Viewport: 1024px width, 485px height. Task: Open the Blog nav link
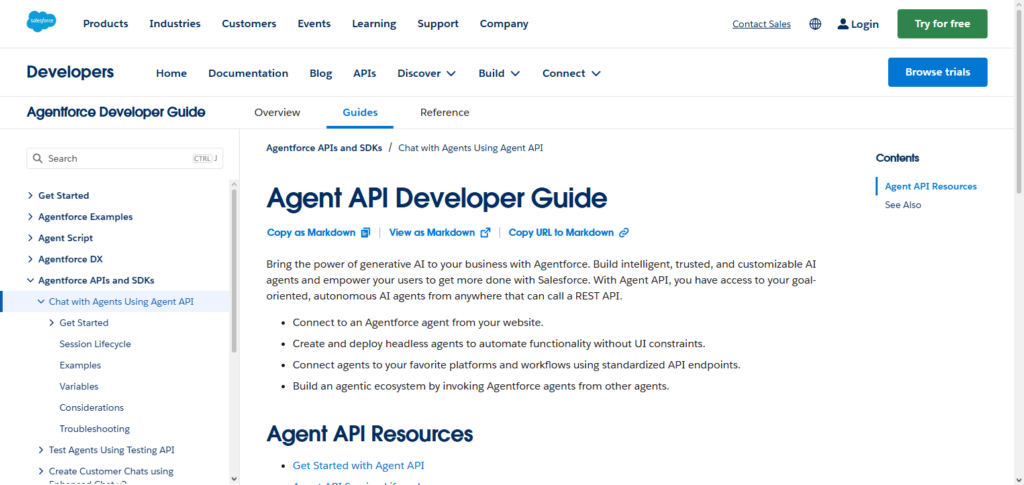pos(321,73)
